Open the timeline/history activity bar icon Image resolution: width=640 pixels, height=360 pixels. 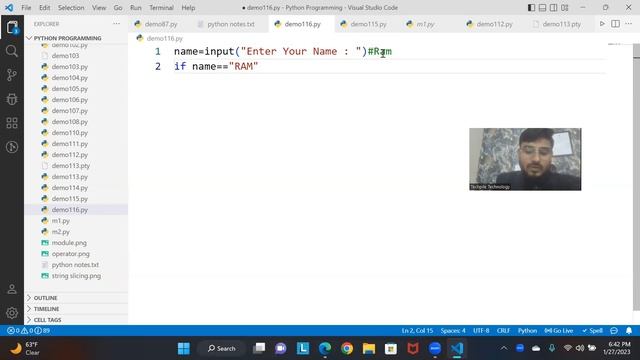(x=12, y=147)
